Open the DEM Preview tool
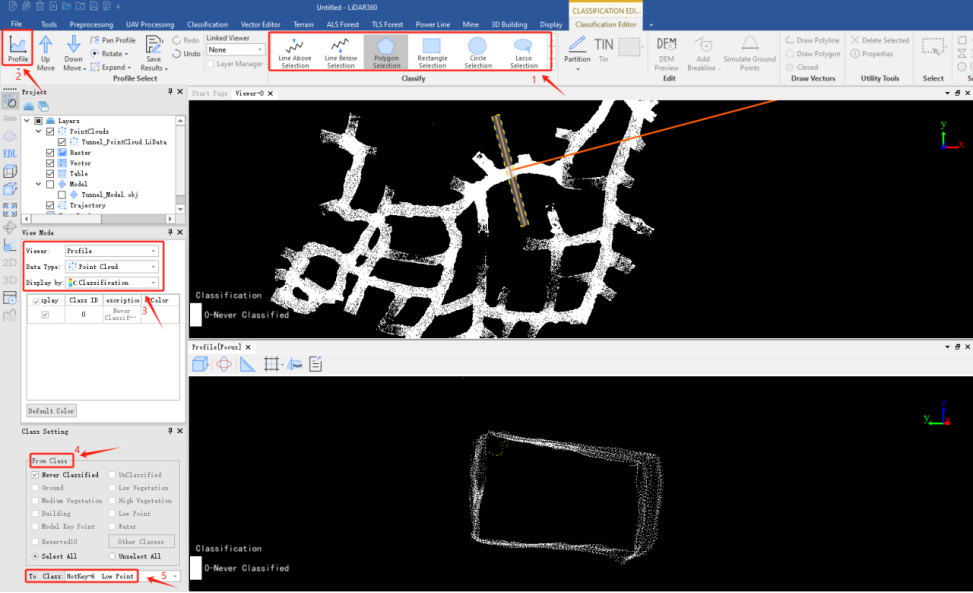The height and width of the screenshot is (593, 973). coord(666,52)
